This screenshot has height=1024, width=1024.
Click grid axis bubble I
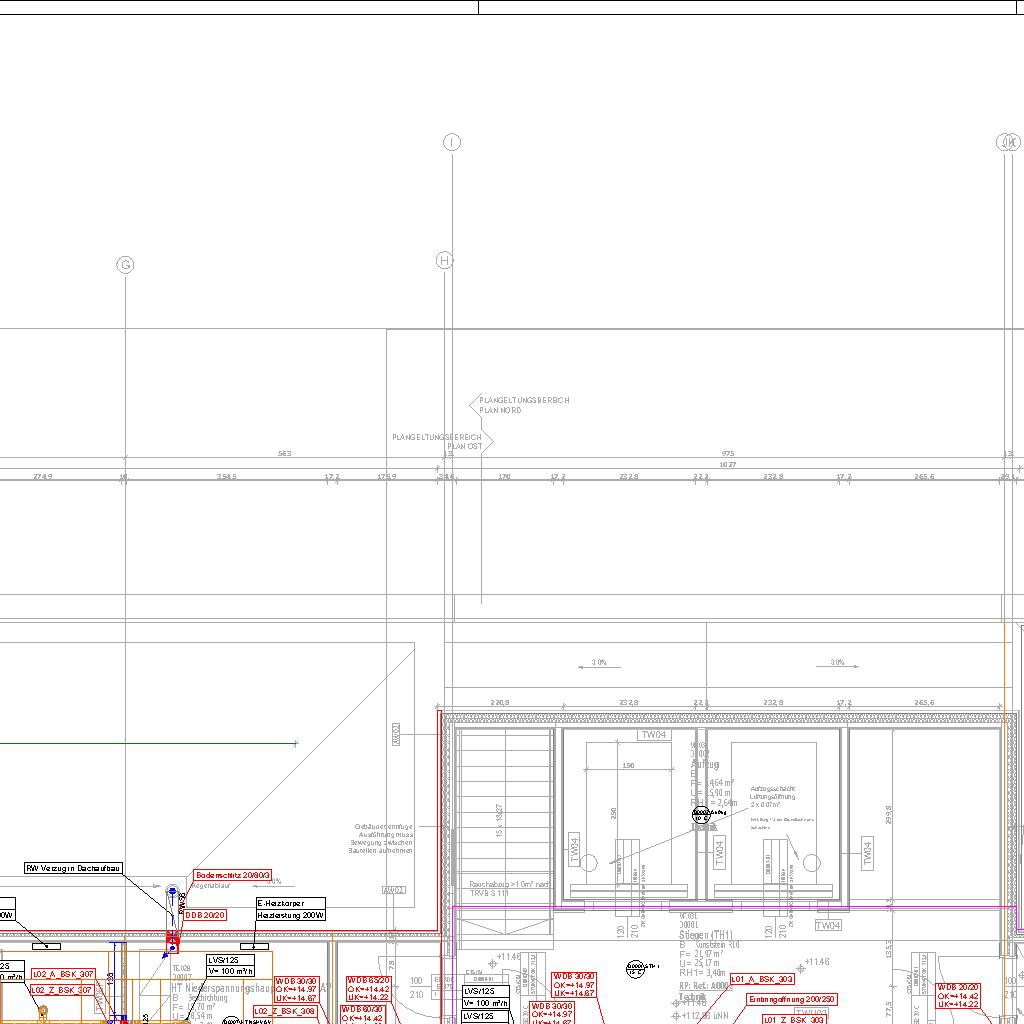point(452,143)
